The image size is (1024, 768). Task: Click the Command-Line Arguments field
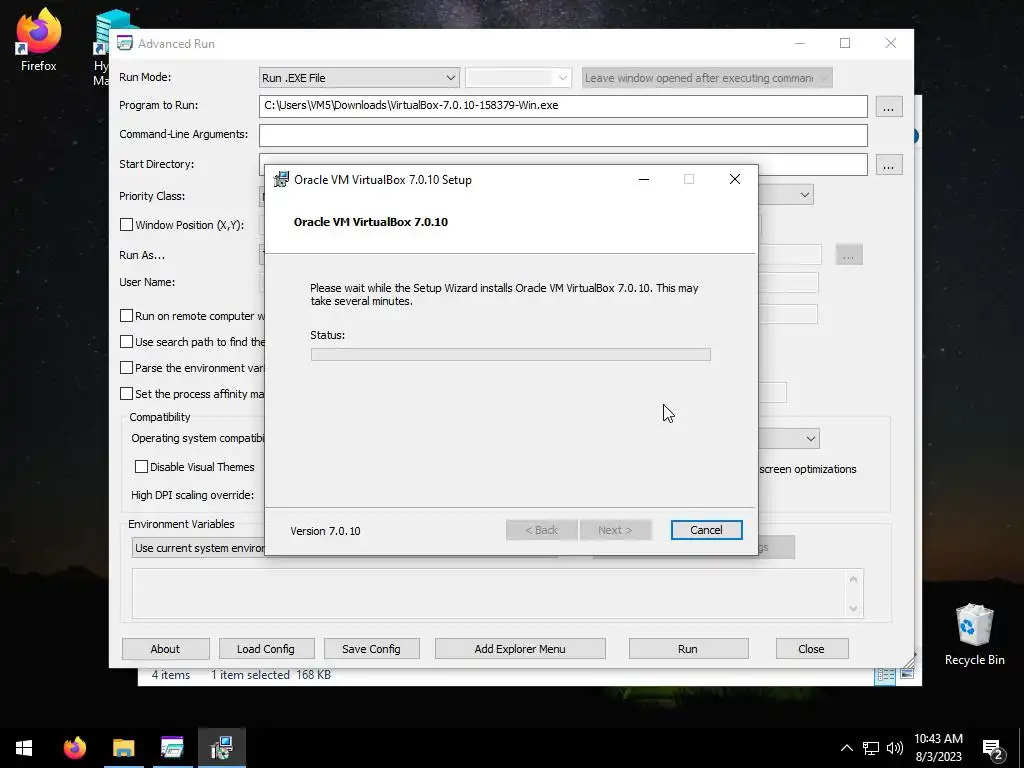click(563, 136)
